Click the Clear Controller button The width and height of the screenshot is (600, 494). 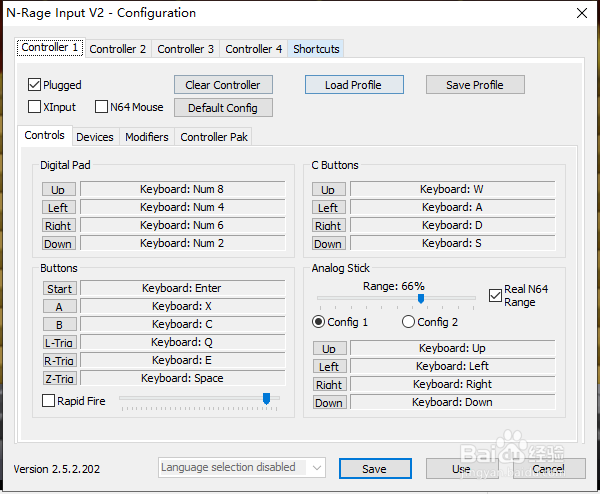point(223,85)
